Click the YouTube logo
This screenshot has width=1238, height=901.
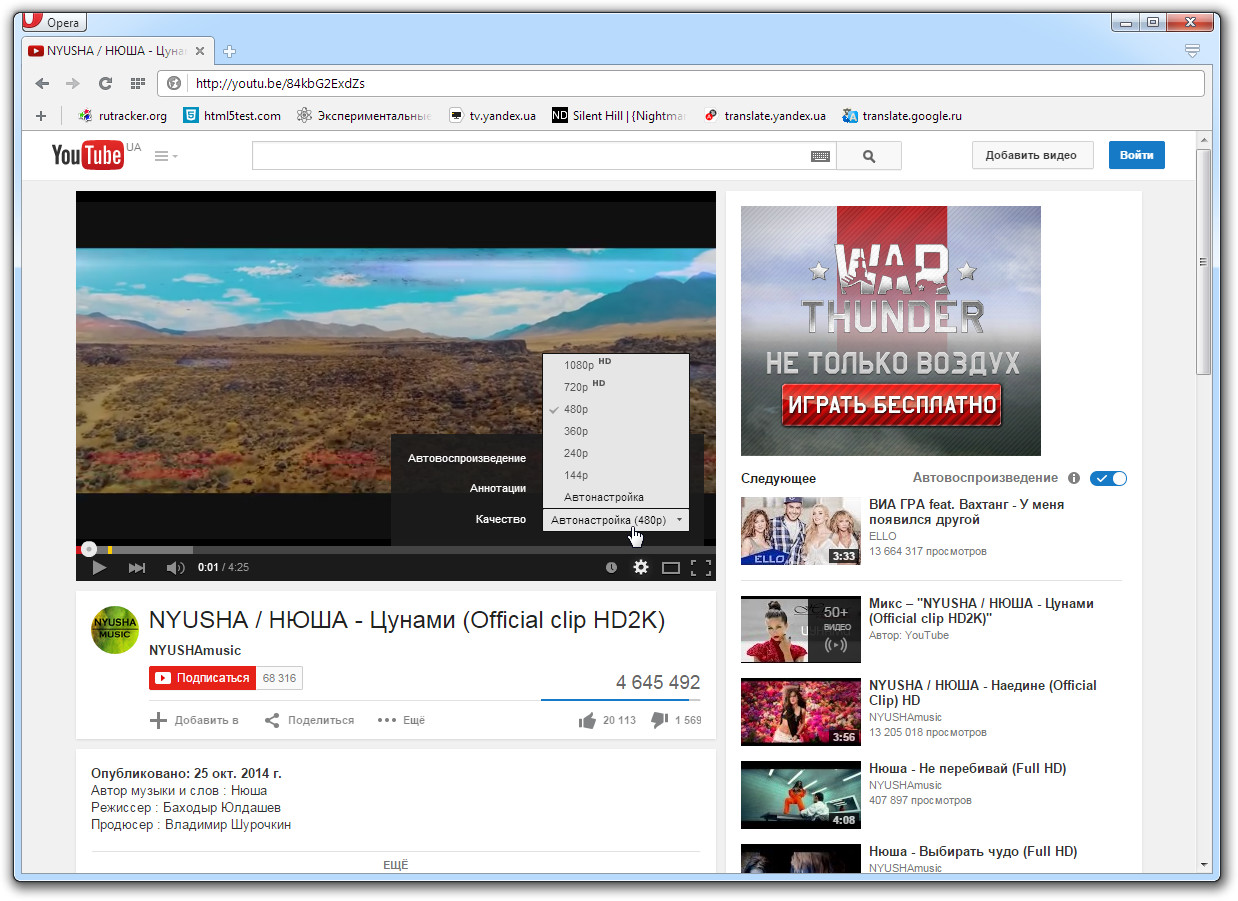(88, 155)
